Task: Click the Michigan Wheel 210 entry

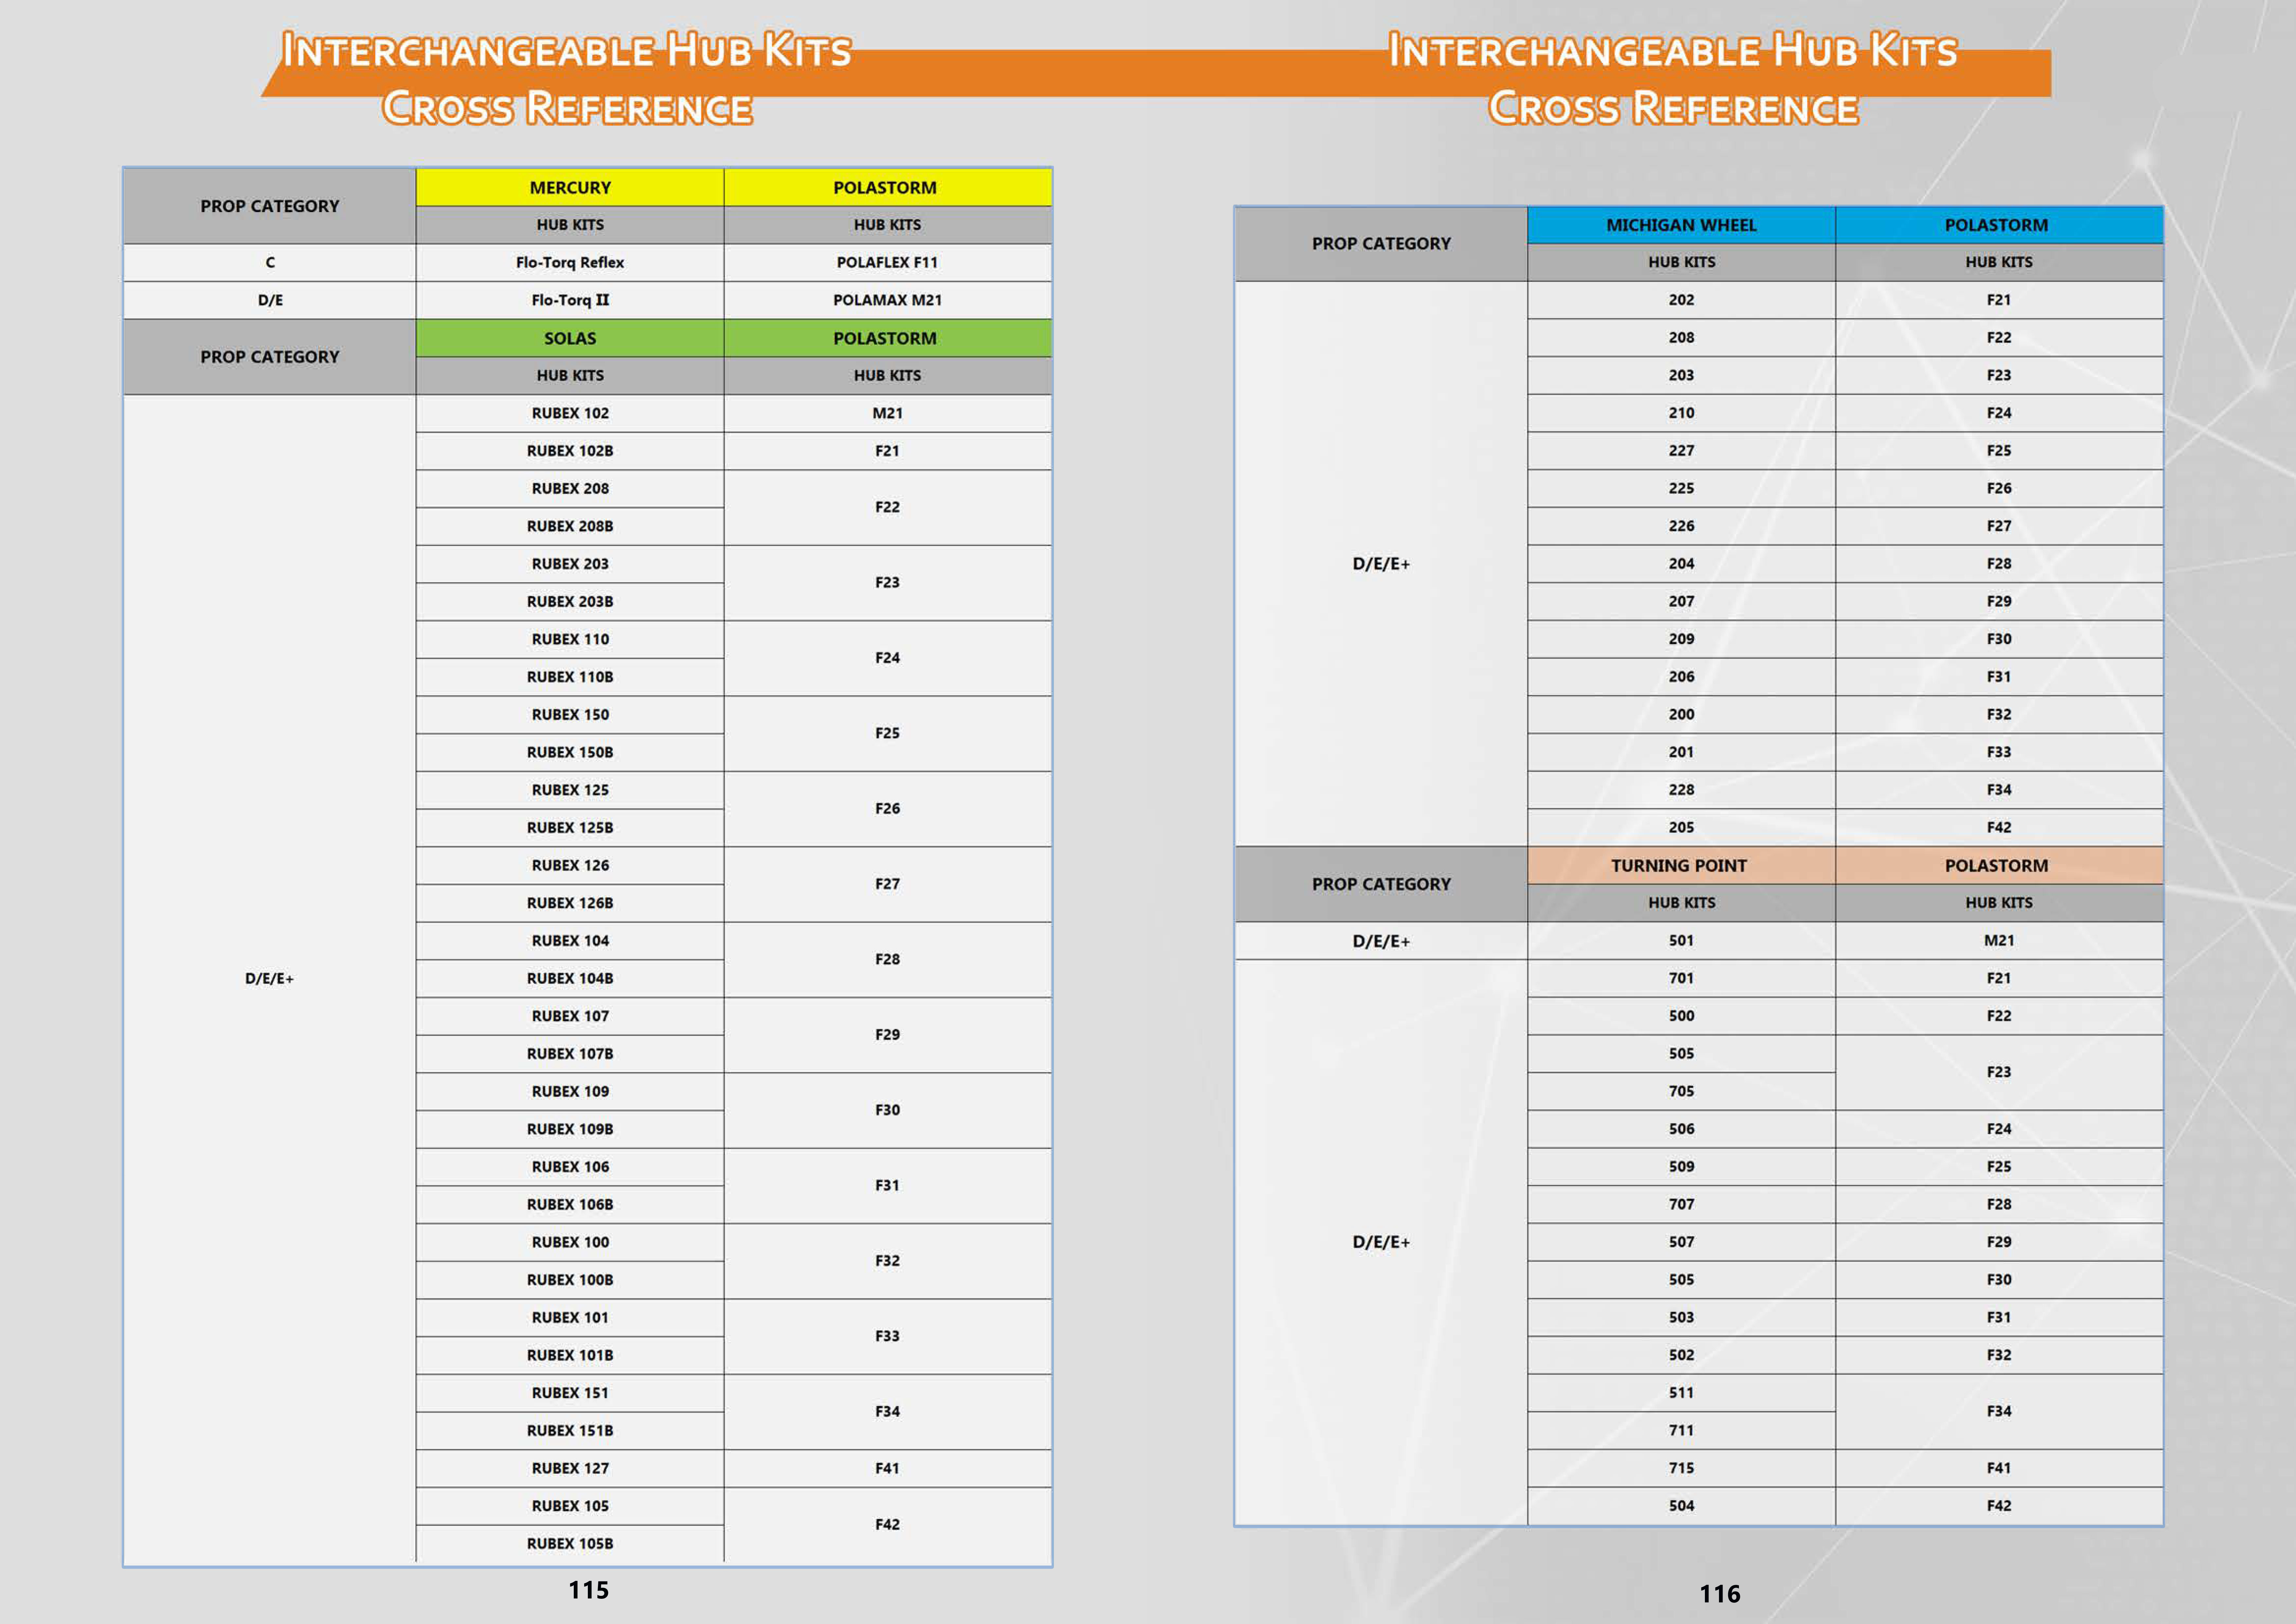Action: point(1681,413)
